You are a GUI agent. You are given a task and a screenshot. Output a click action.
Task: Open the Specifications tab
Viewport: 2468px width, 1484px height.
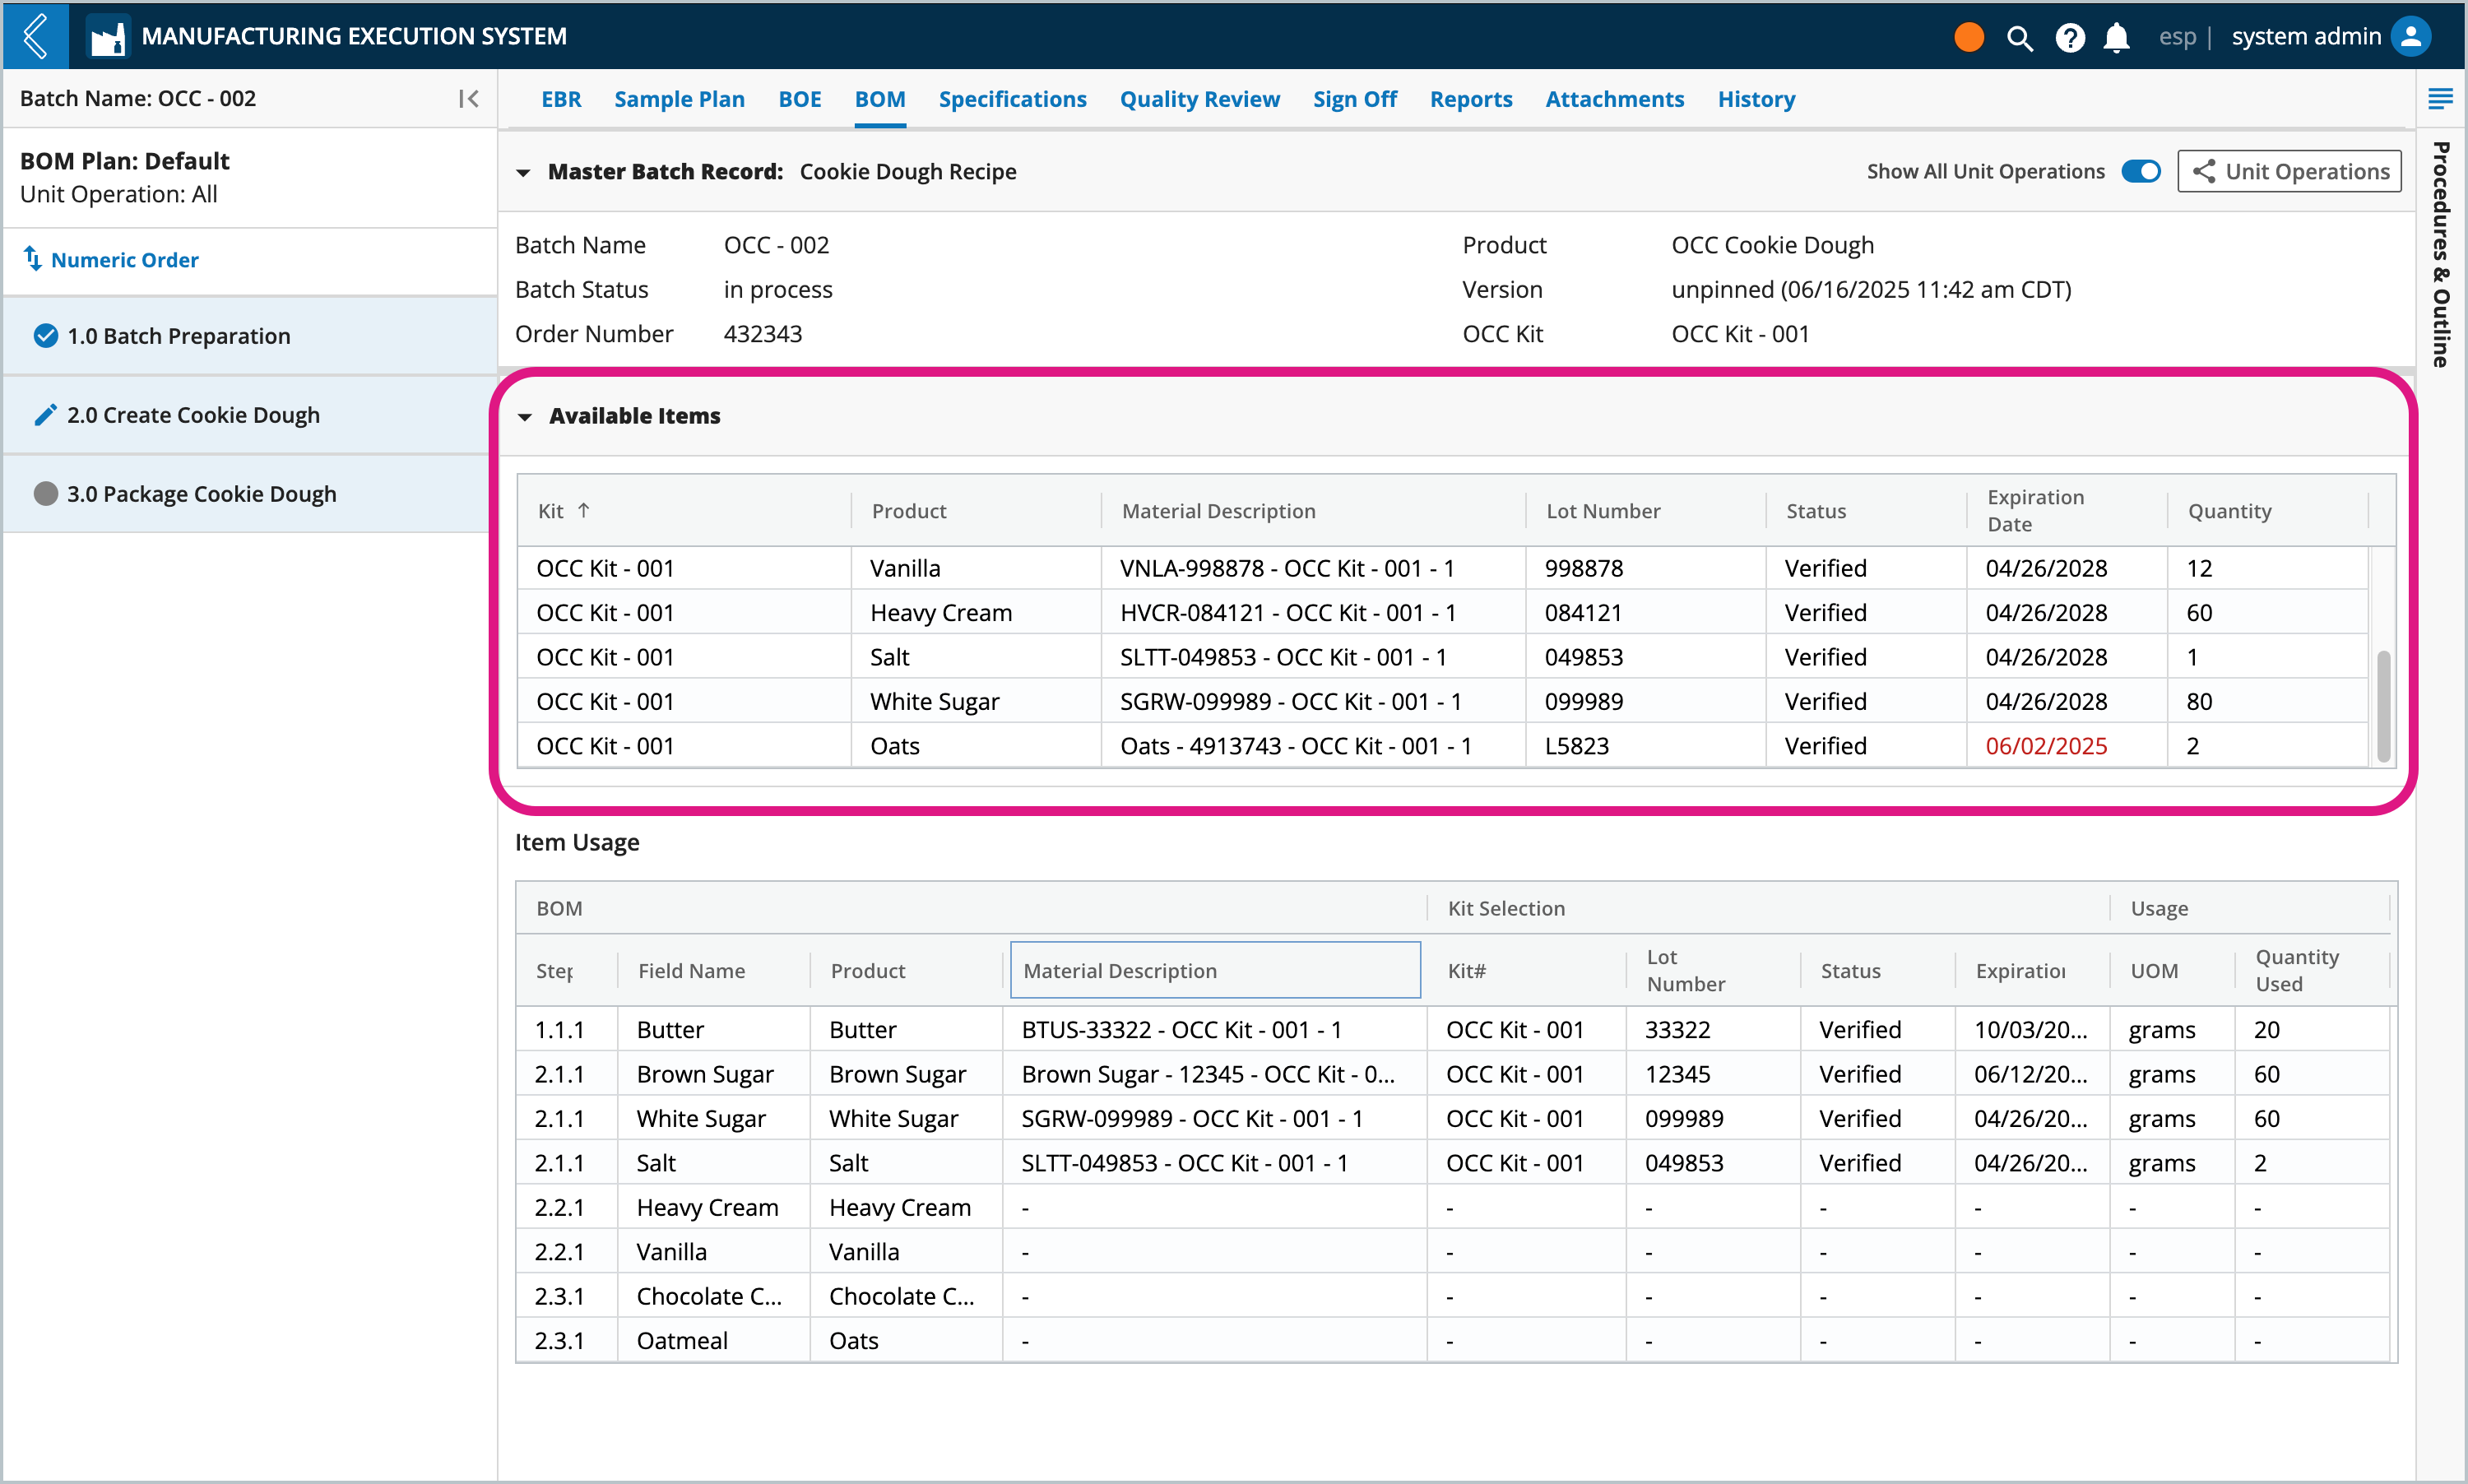click(x=1012, y=99)
